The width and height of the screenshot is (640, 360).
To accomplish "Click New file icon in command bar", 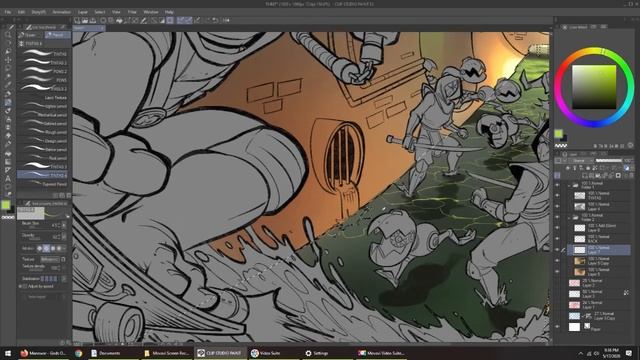I will [x=77, y=20].
